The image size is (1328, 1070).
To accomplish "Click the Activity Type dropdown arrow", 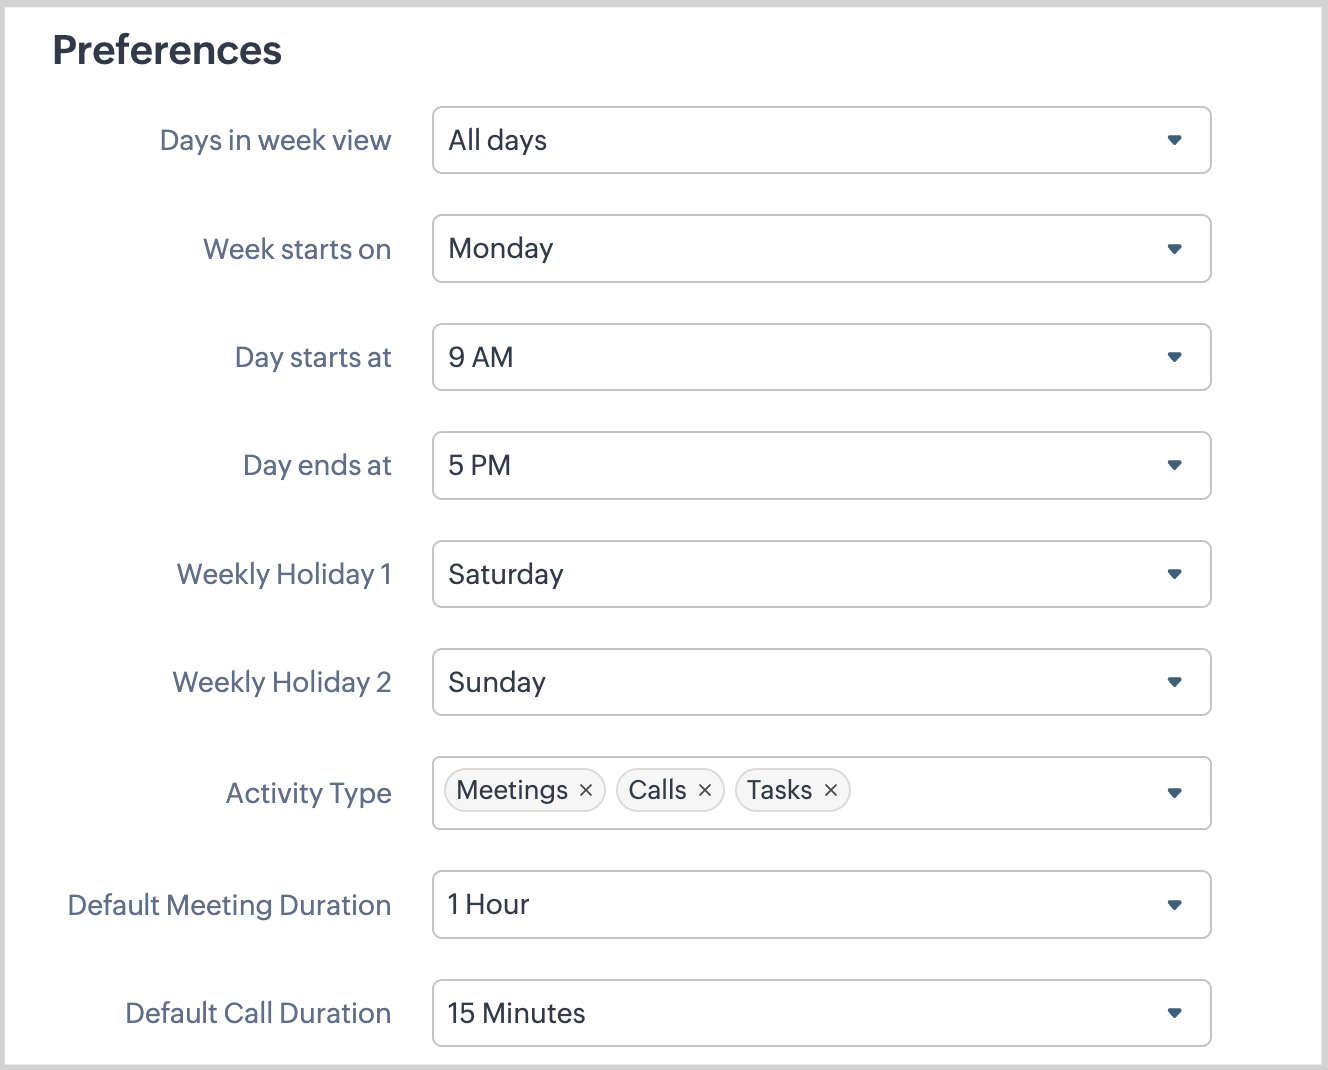I will click(x=1175, y=793).
